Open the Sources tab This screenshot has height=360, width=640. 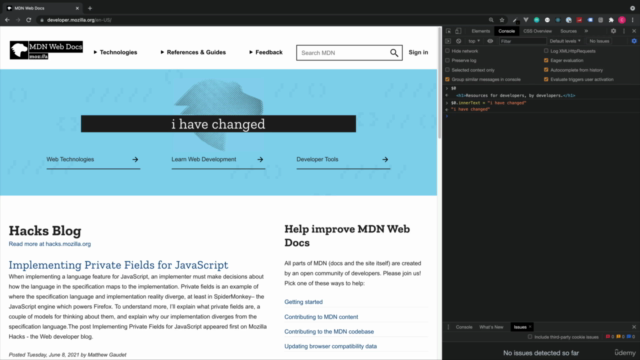point(568,31)
